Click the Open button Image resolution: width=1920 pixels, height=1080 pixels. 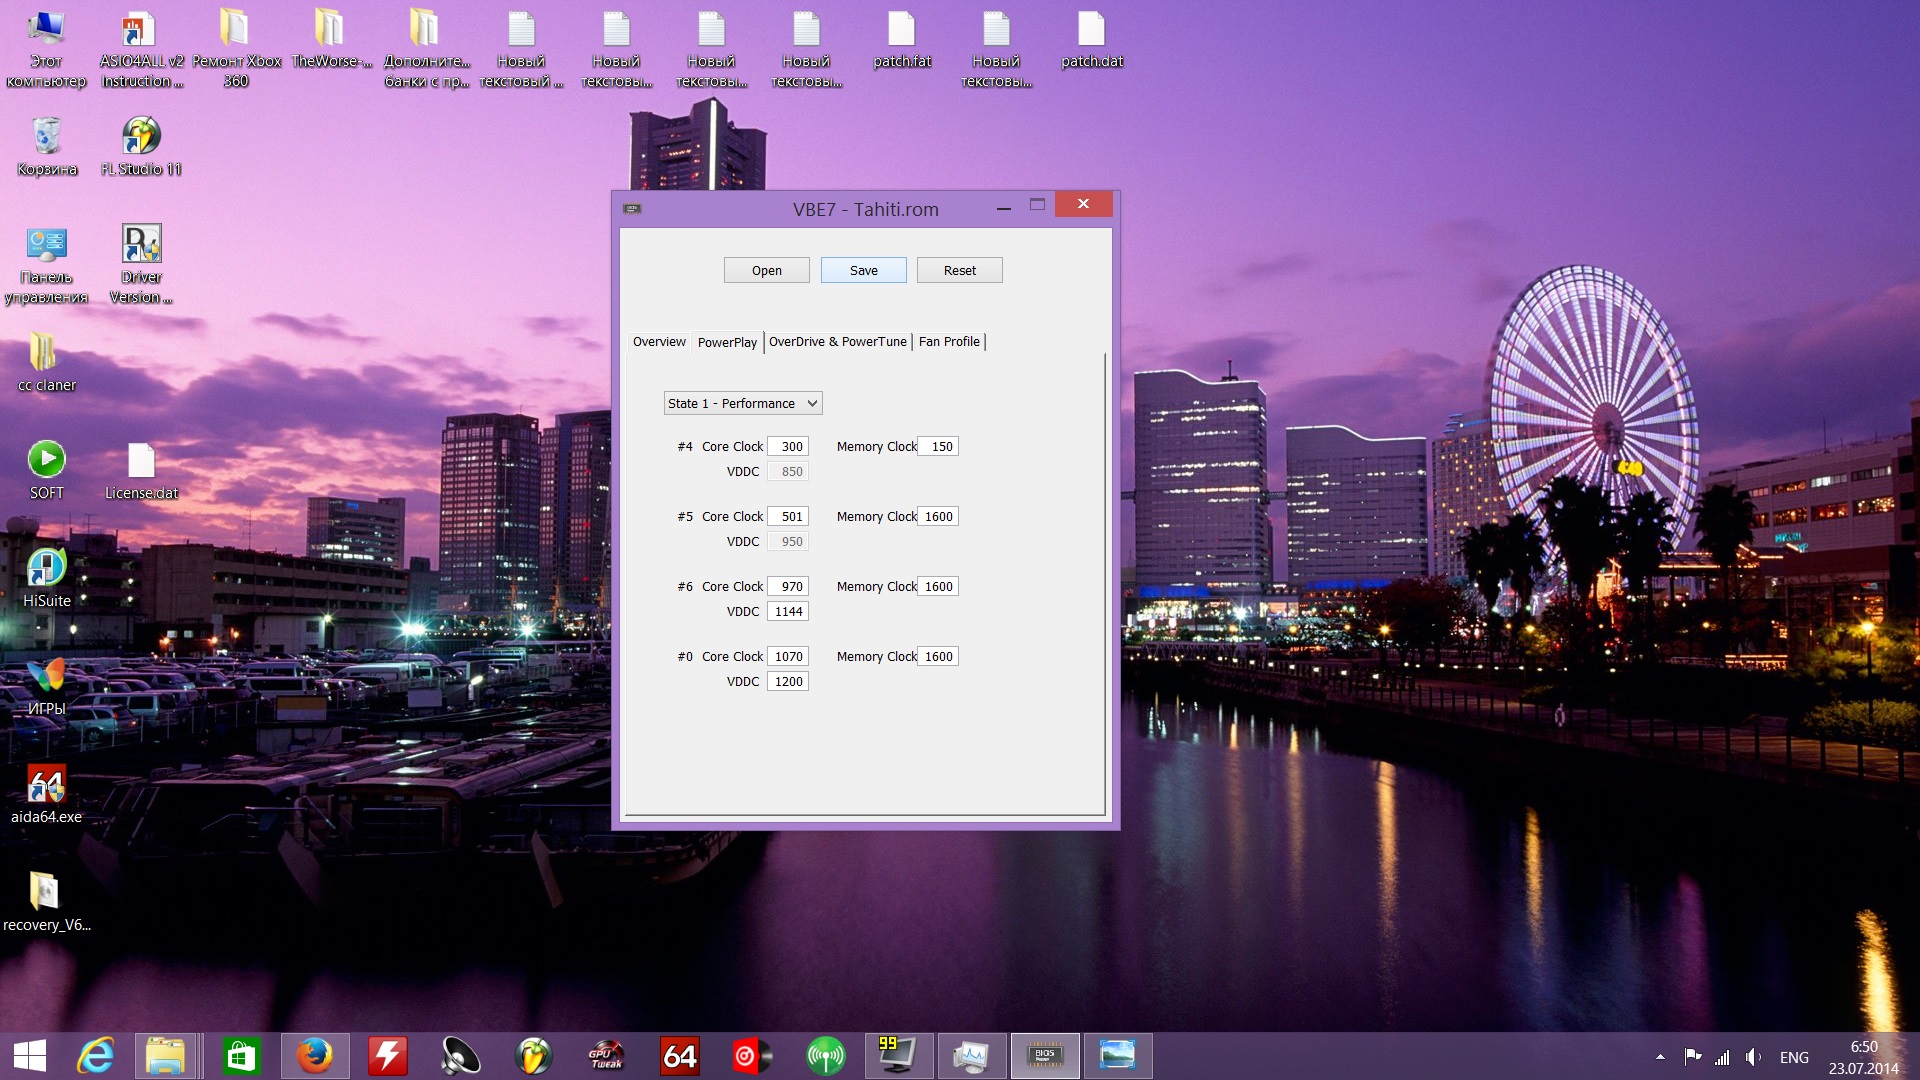pyautogui.click(x=766, y=270)
